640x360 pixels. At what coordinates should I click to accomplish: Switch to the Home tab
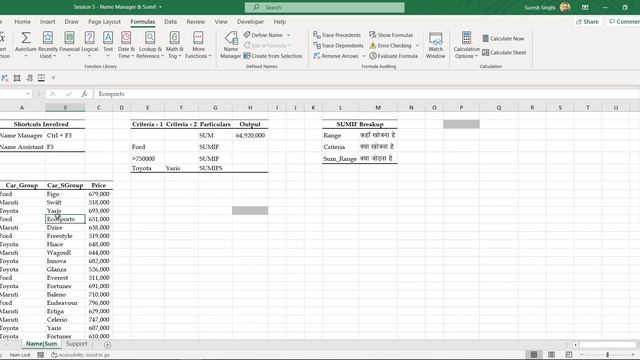click(22, 22)
